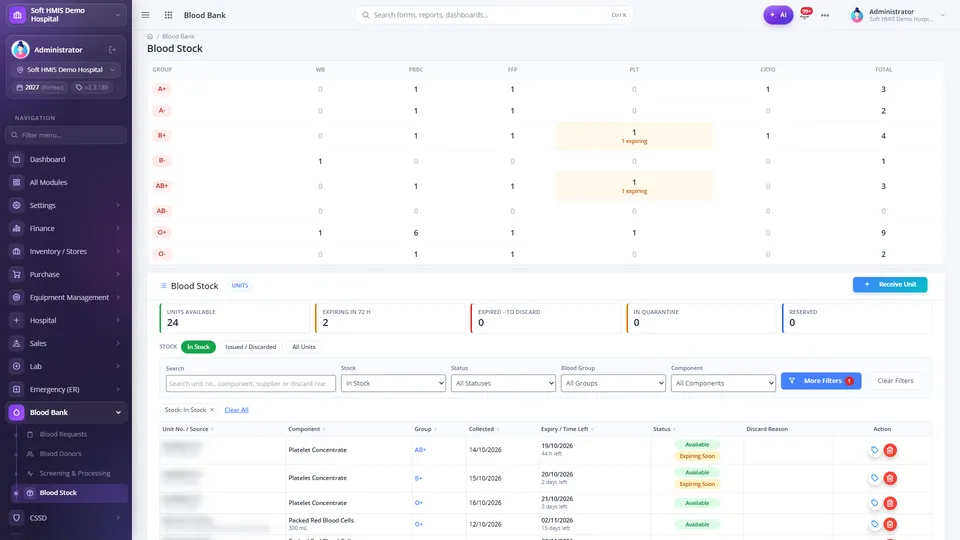The height and width of the screenshot is (540, 960).
Task: Open All Modules in sidebar
Action: [x=66, y=182]
